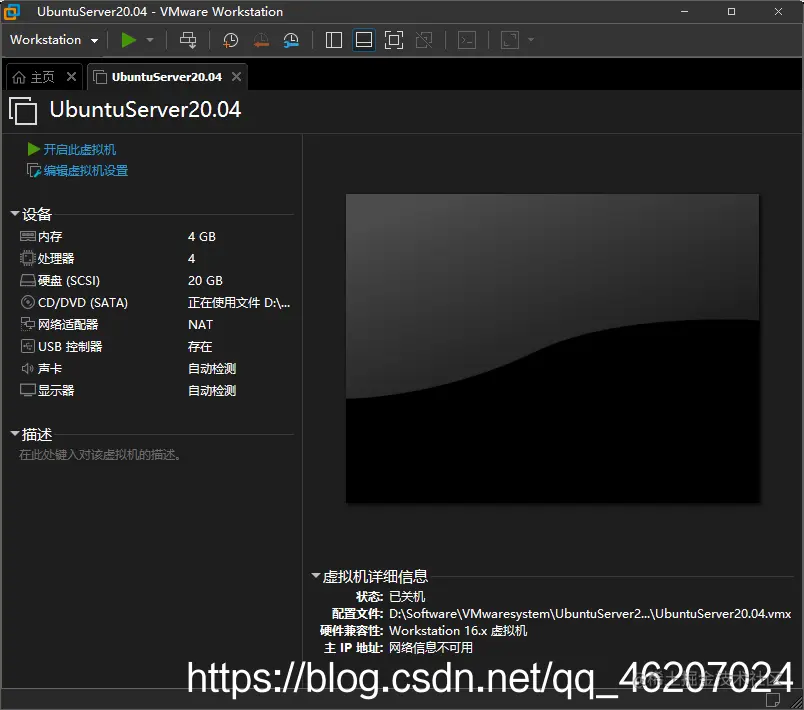Collapse the 设备 section
Screen dimensions: 804x710
tap(15, 213)
